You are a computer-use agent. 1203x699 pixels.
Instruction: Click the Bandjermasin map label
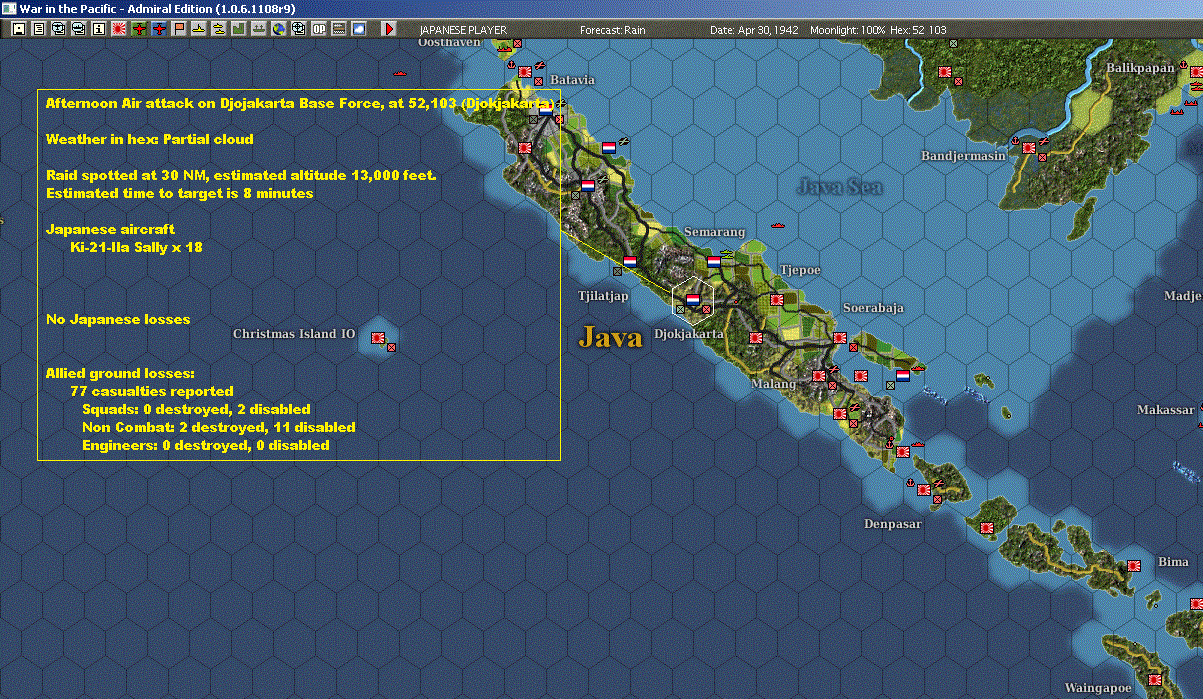coord(963,156)
